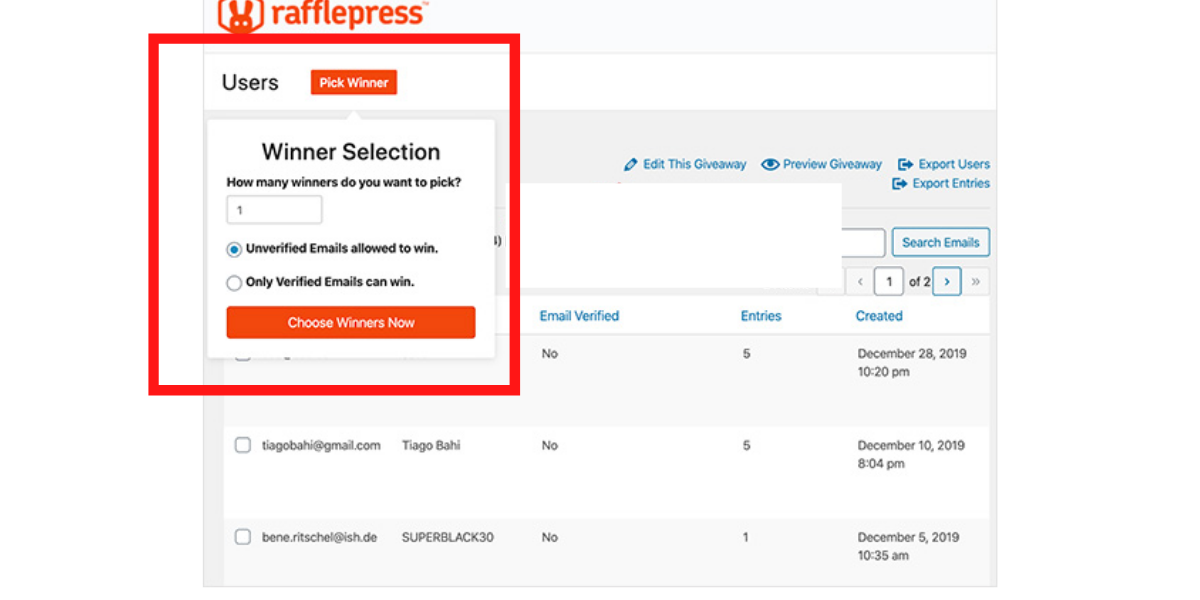This screenshot has height=600, width=1200.
Task: Click the Export Users icon
Action: tap(905, 164)
